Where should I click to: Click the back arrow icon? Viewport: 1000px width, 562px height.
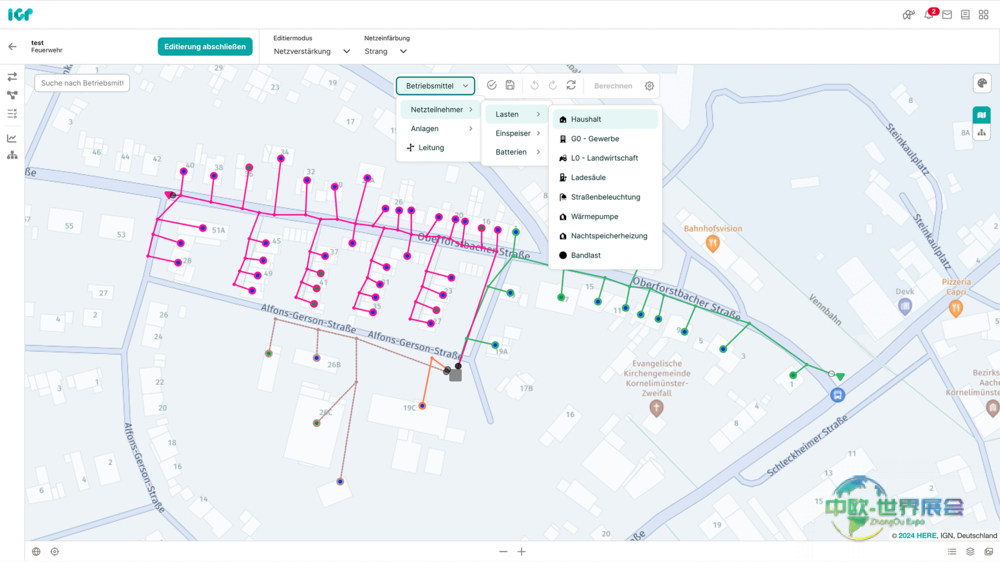point(12,47)
